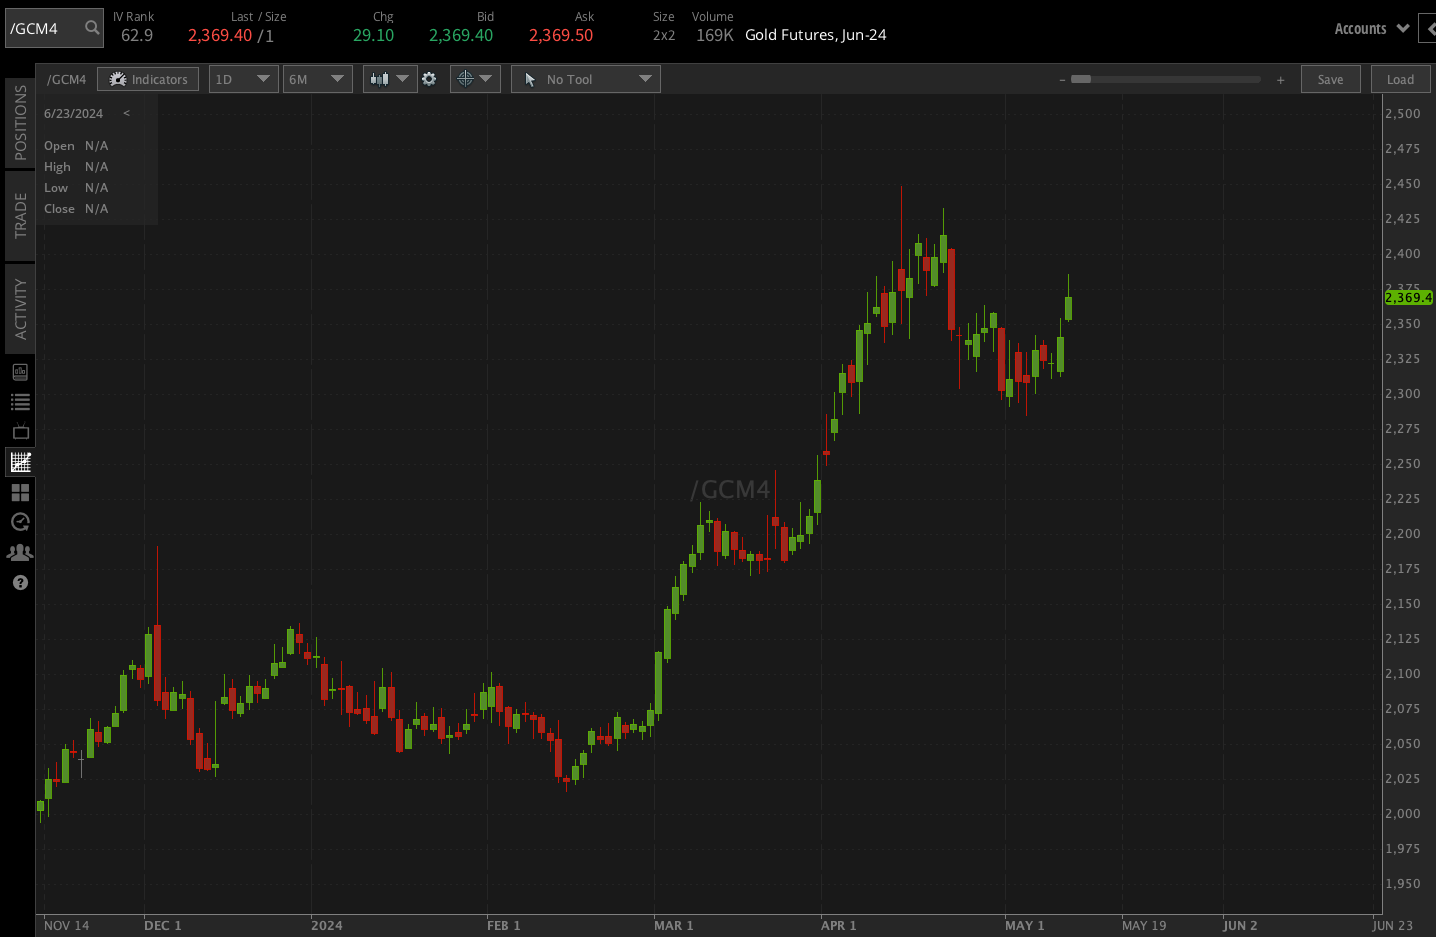The image size is (1436, 937).
Task: Select the Charts icon in the sidebar
Action: tap(20, 461)
